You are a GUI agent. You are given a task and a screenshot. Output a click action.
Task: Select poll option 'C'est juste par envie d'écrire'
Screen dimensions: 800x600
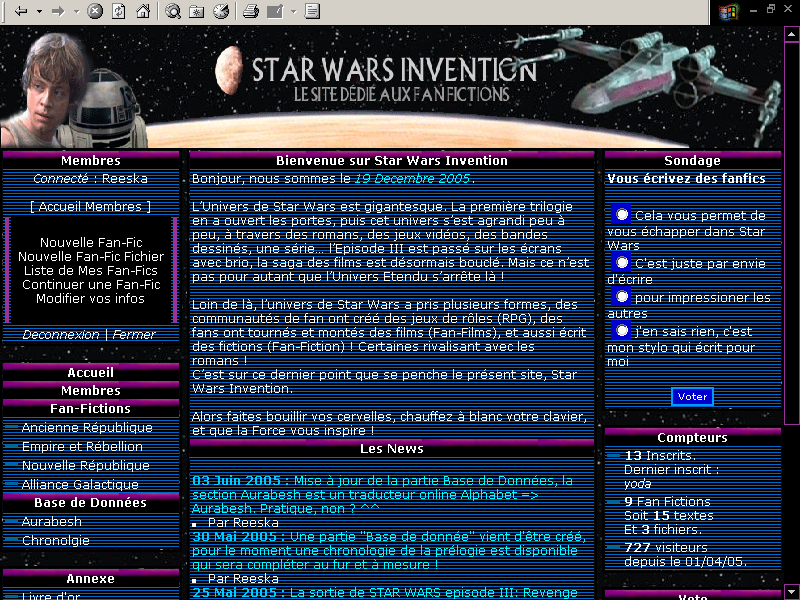(x=621, y=263)
